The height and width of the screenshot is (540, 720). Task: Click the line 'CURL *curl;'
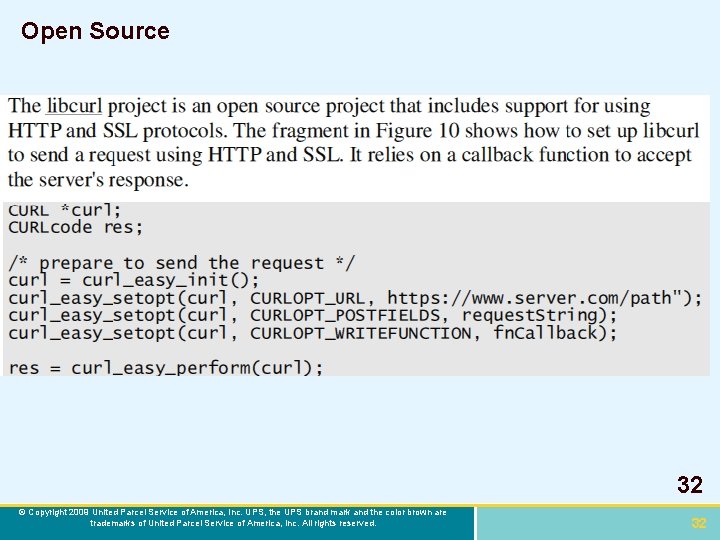pos(65,210)
